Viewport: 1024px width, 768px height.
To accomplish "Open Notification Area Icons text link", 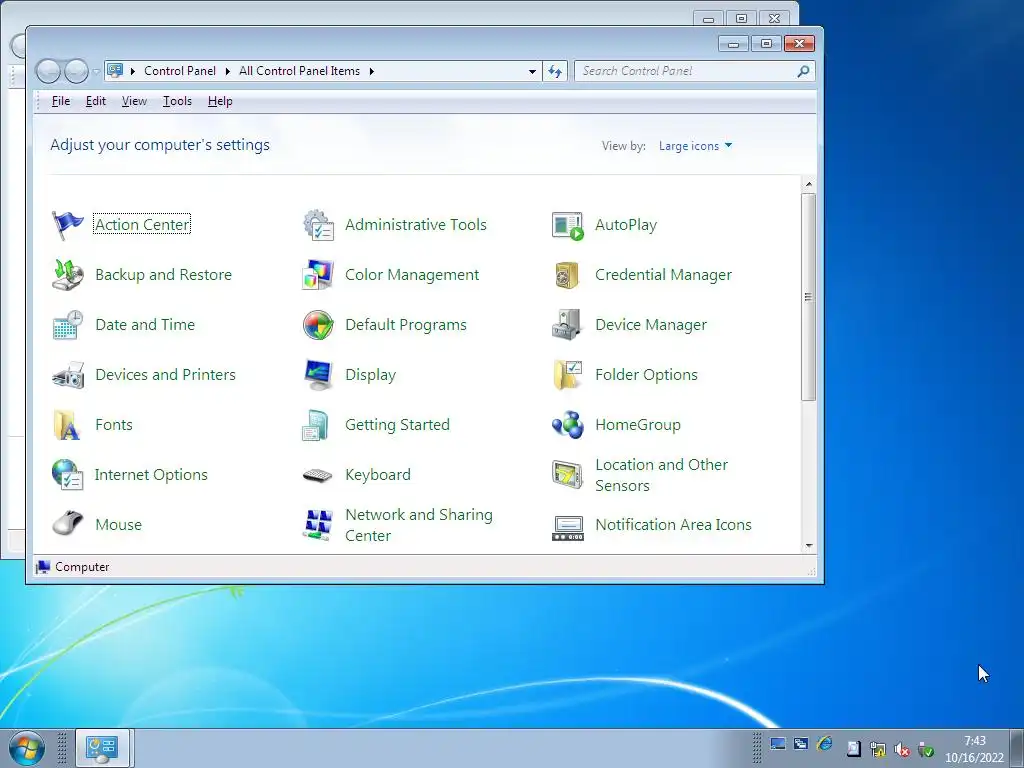I will click(x=673, y=525).
